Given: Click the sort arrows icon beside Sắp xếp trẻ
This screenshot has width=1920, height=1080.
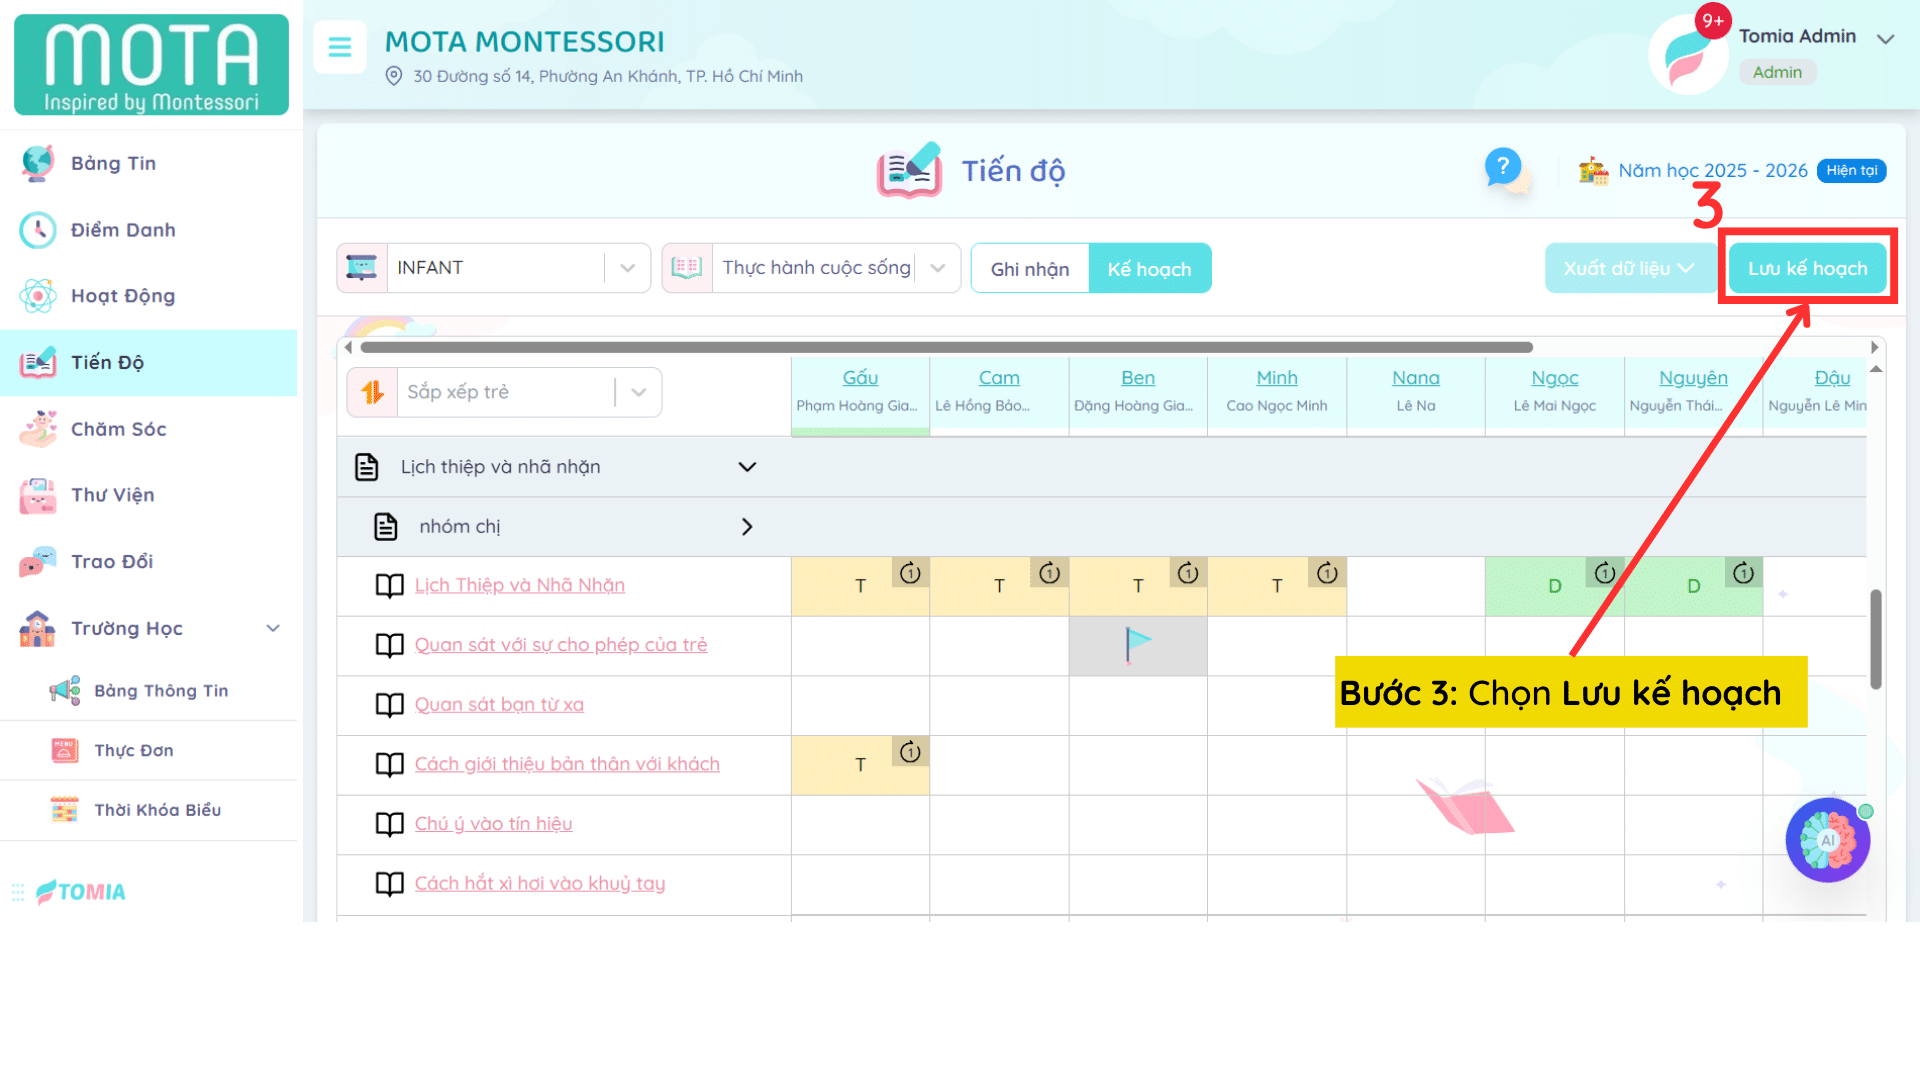Looking at the screenshot, I should [372, 392].
